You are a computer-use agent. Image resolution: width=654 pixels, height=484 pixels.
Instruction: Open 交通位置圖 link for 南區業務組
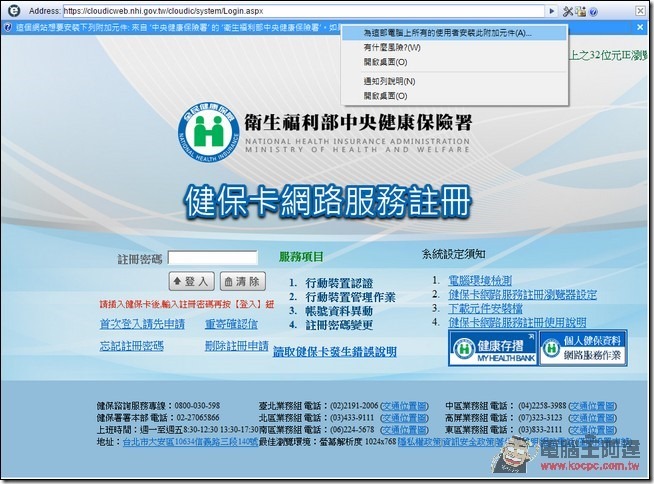404,429
